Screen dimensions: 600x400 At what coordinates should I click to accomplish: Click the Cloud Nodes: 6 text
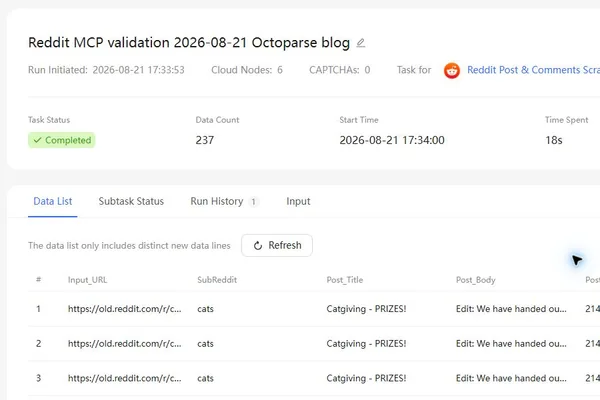(x=247, y=70)
